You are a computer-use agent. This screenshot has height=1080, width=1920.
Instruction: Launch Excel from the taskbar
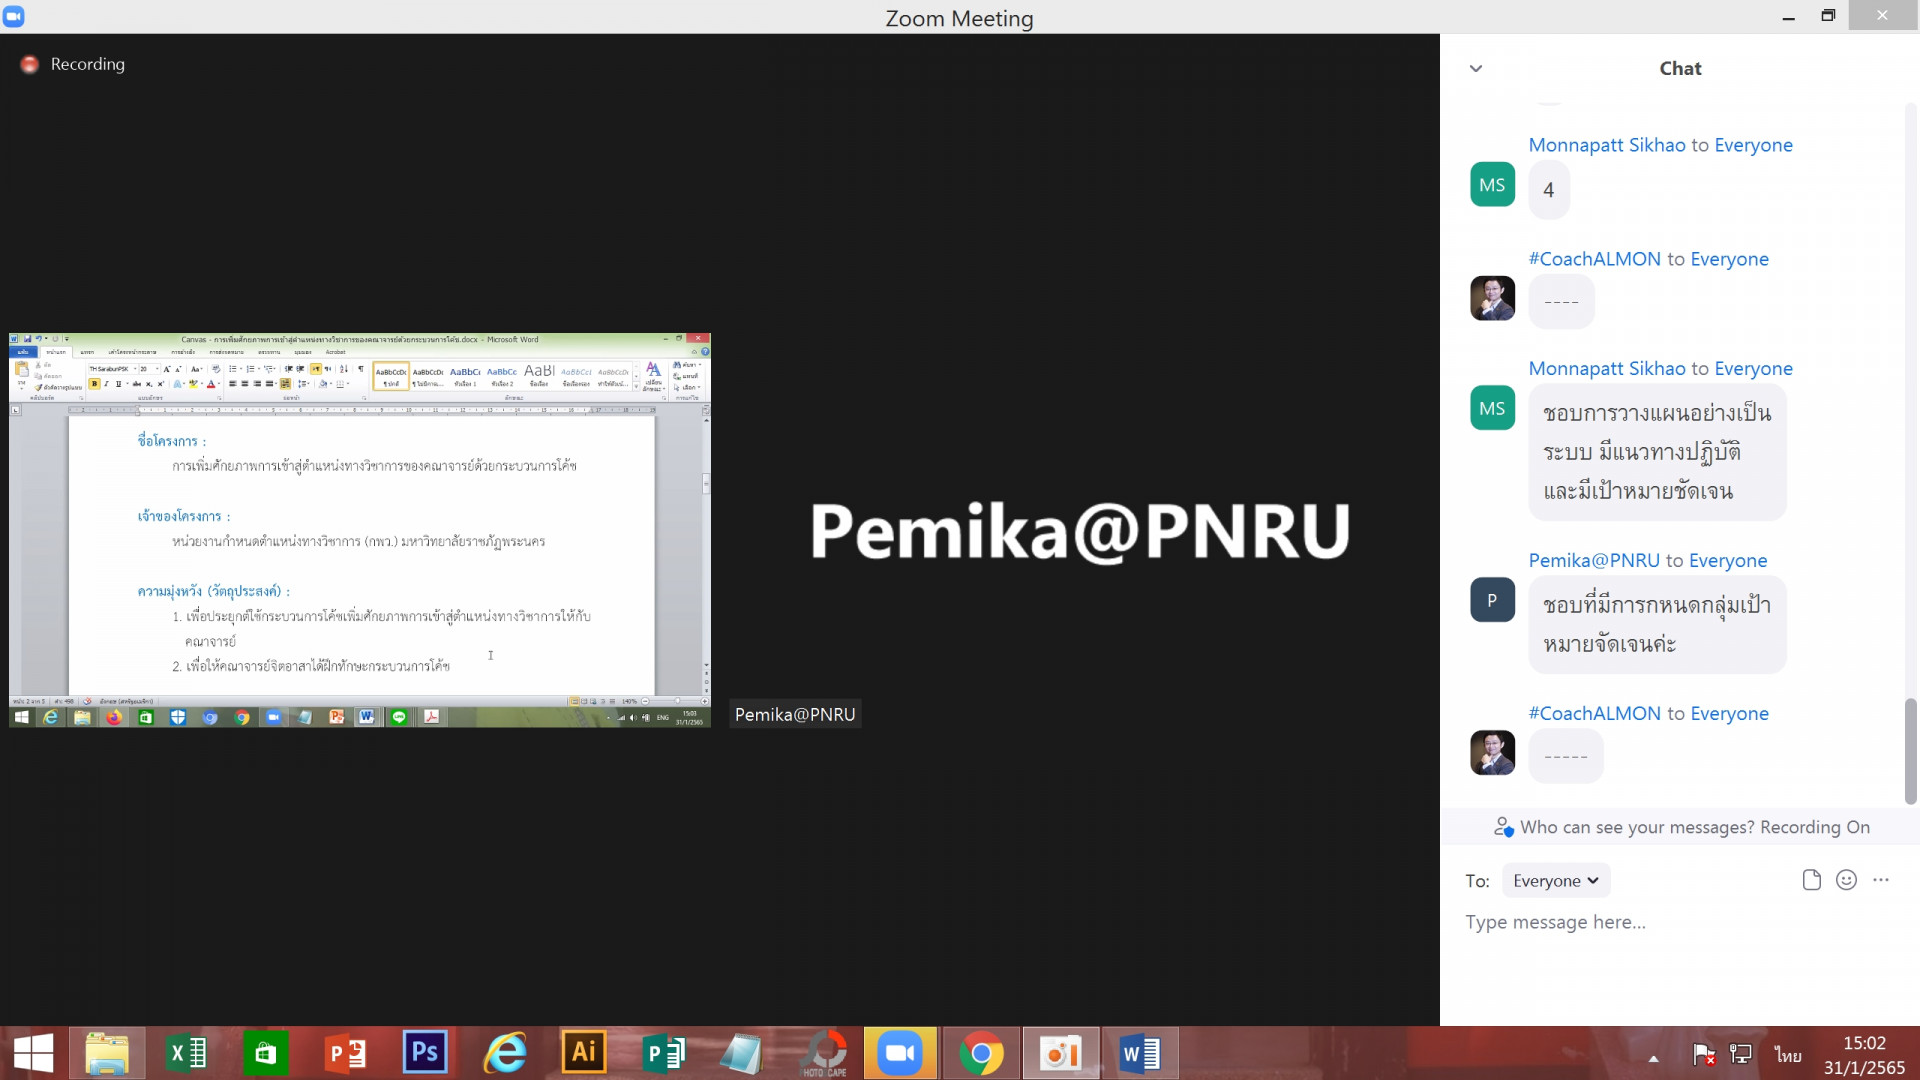[187, 1053]
